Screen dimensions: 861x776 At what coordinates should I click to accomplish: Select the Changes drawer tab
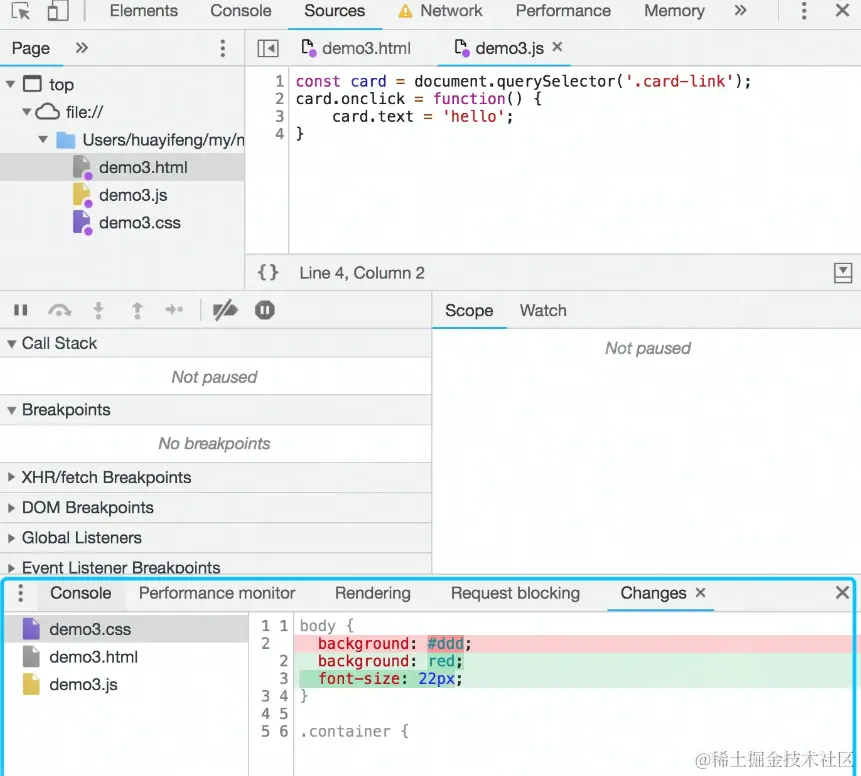[x=653, y=594]
